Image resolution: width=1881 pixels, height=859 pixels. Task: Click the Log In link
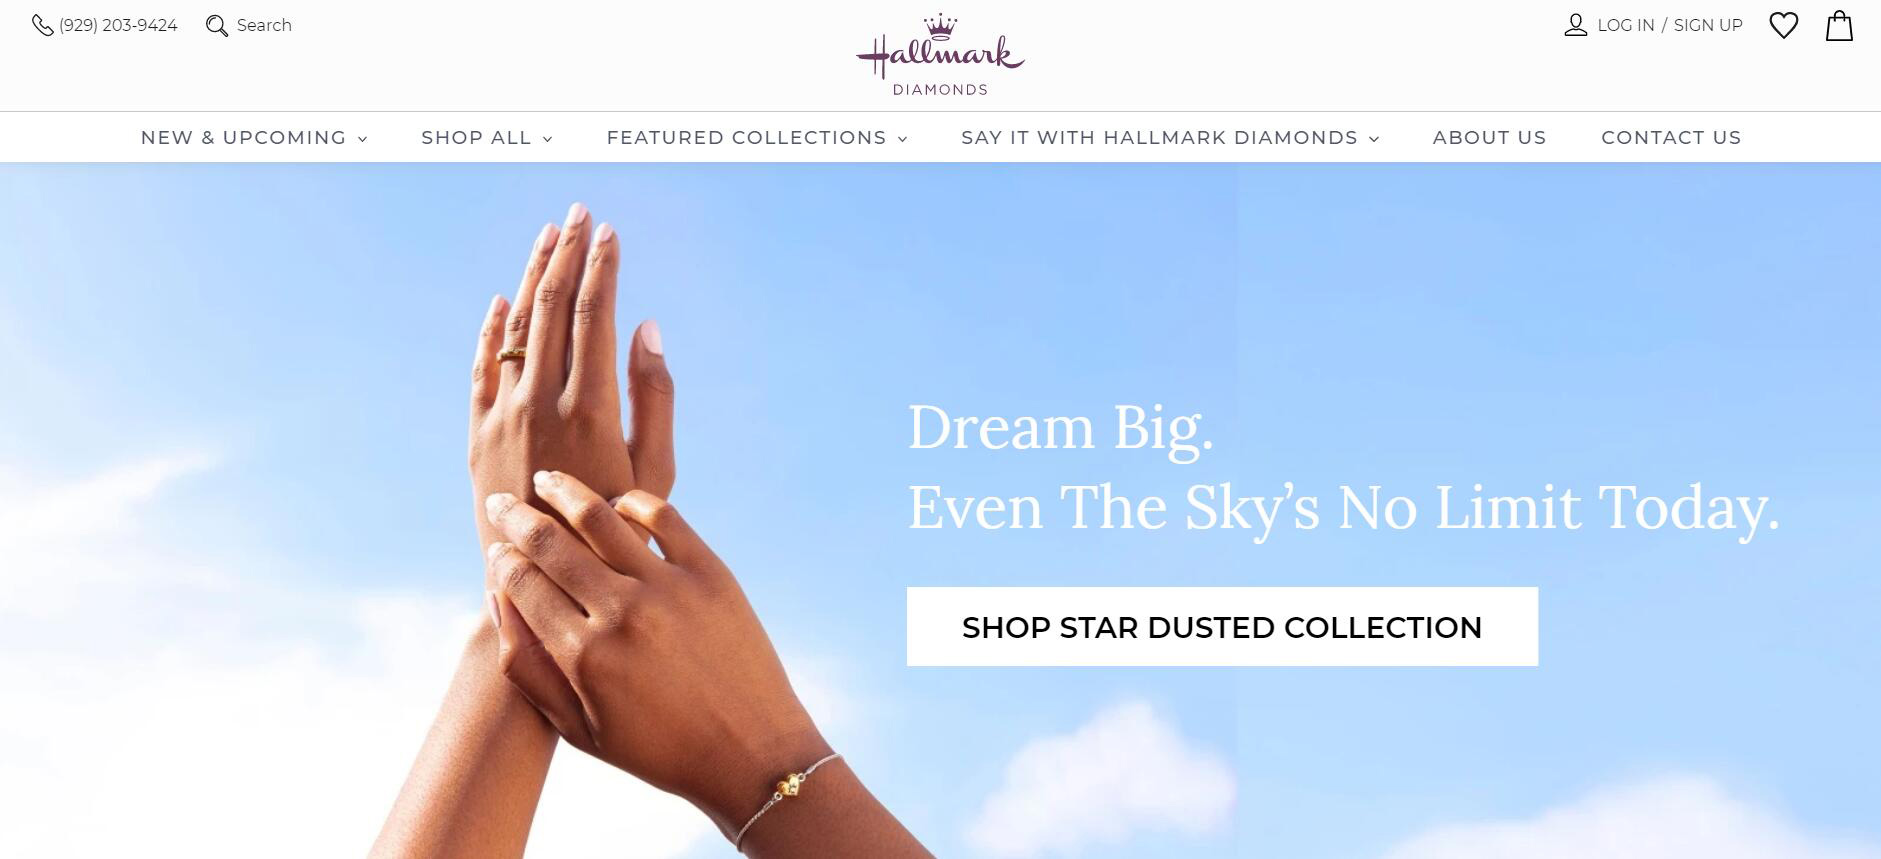point(1625,25)
